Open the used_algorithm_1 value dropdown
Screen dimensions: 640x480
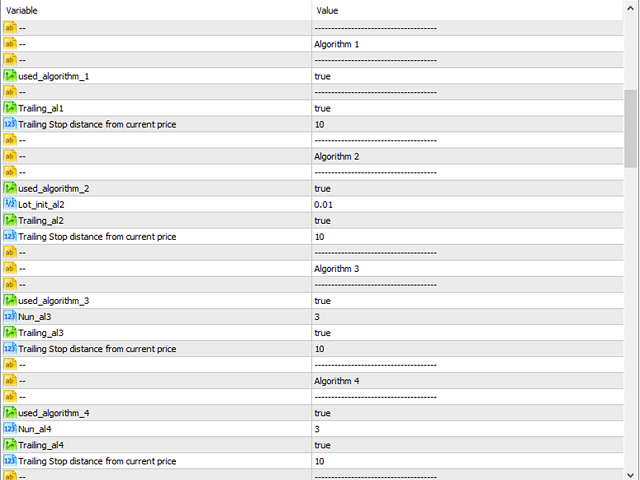click(468, 76)
